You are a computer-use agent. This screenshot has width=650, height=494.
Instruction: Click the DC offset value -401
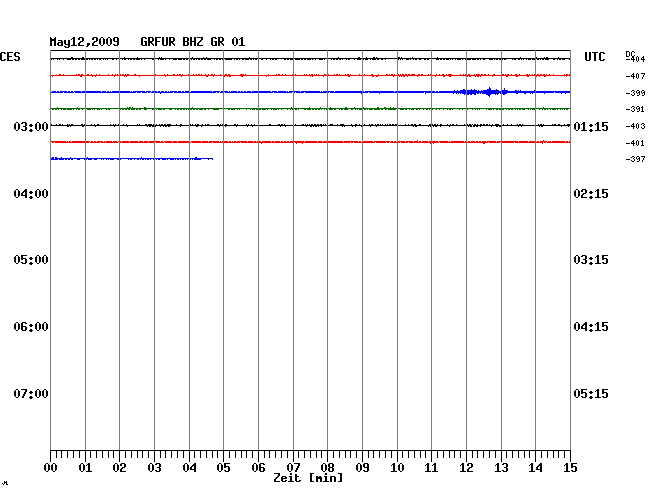[x=635, y=143]
